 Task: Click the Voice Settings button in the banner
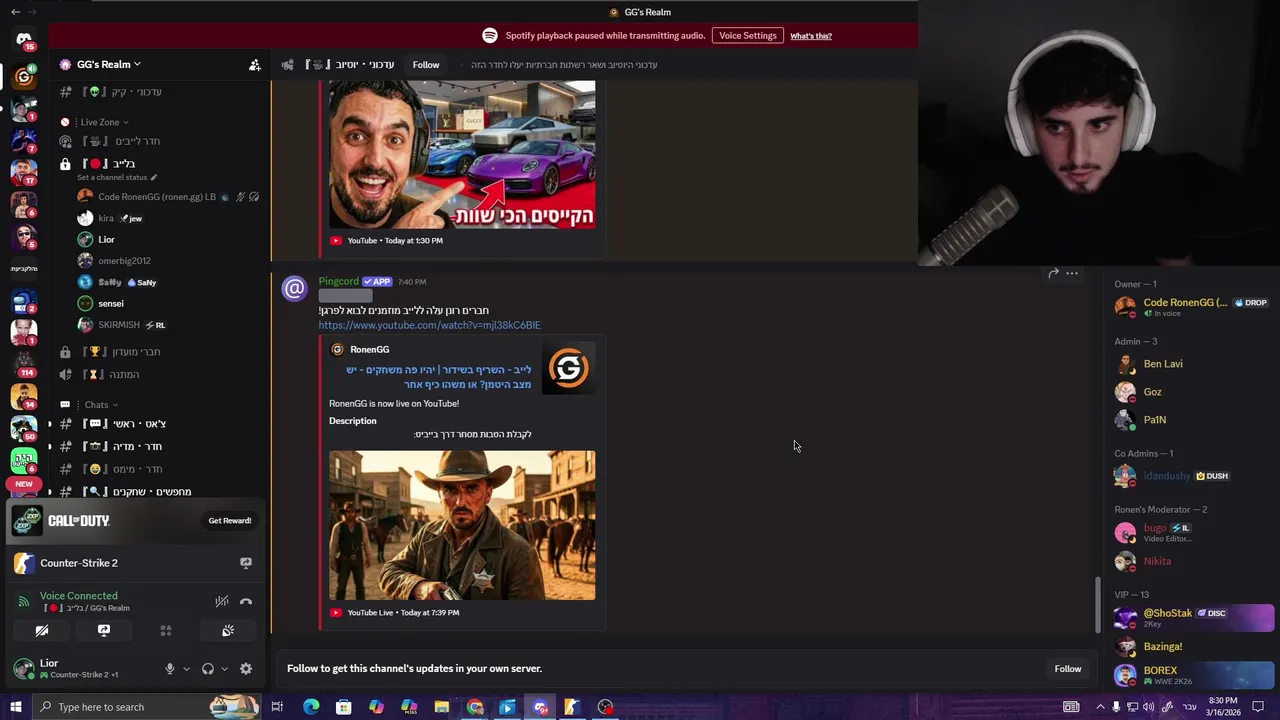click(x=747, y=36)
